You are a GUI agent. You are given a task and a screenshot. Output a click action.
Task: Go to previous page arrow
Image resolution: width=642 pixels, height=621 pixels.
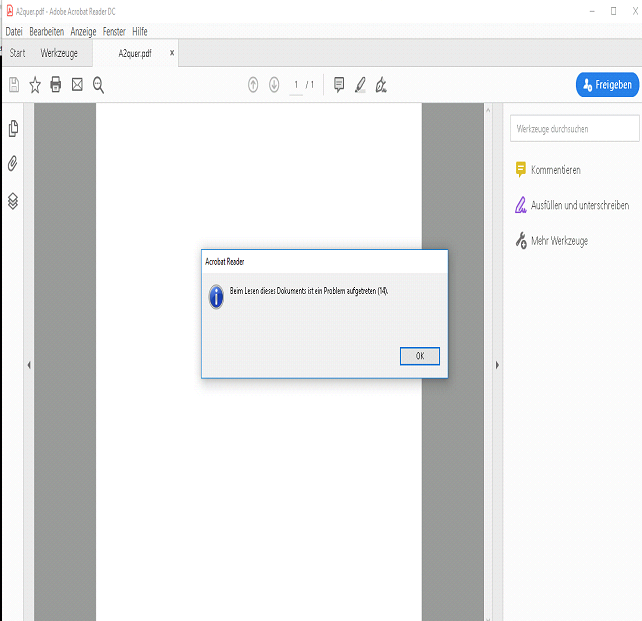253,85
